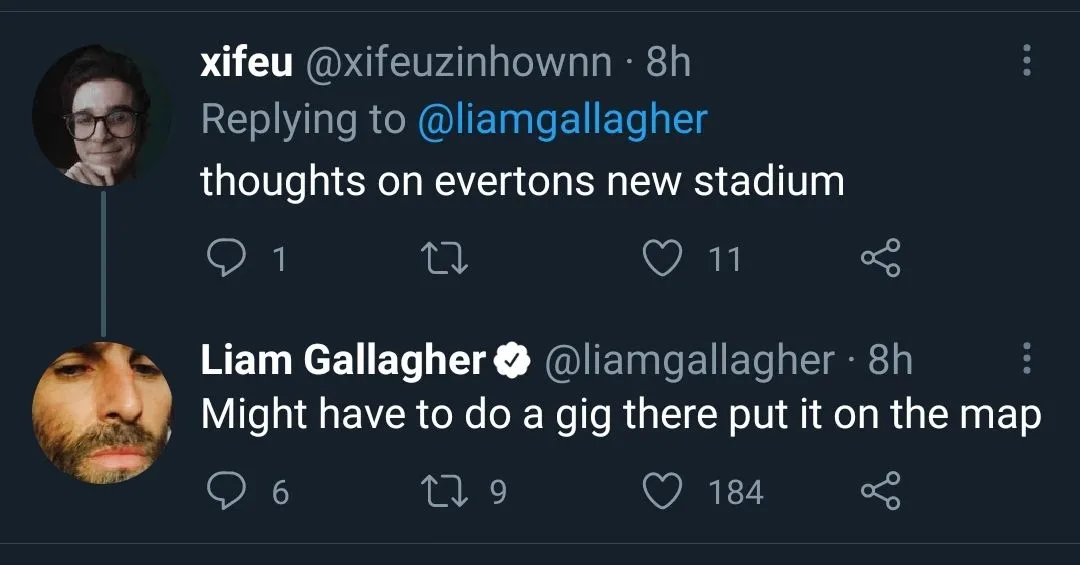Click Liam Gallagher's verified badge
Viewport: 1080px width, 565px height.
click(513, 360)
